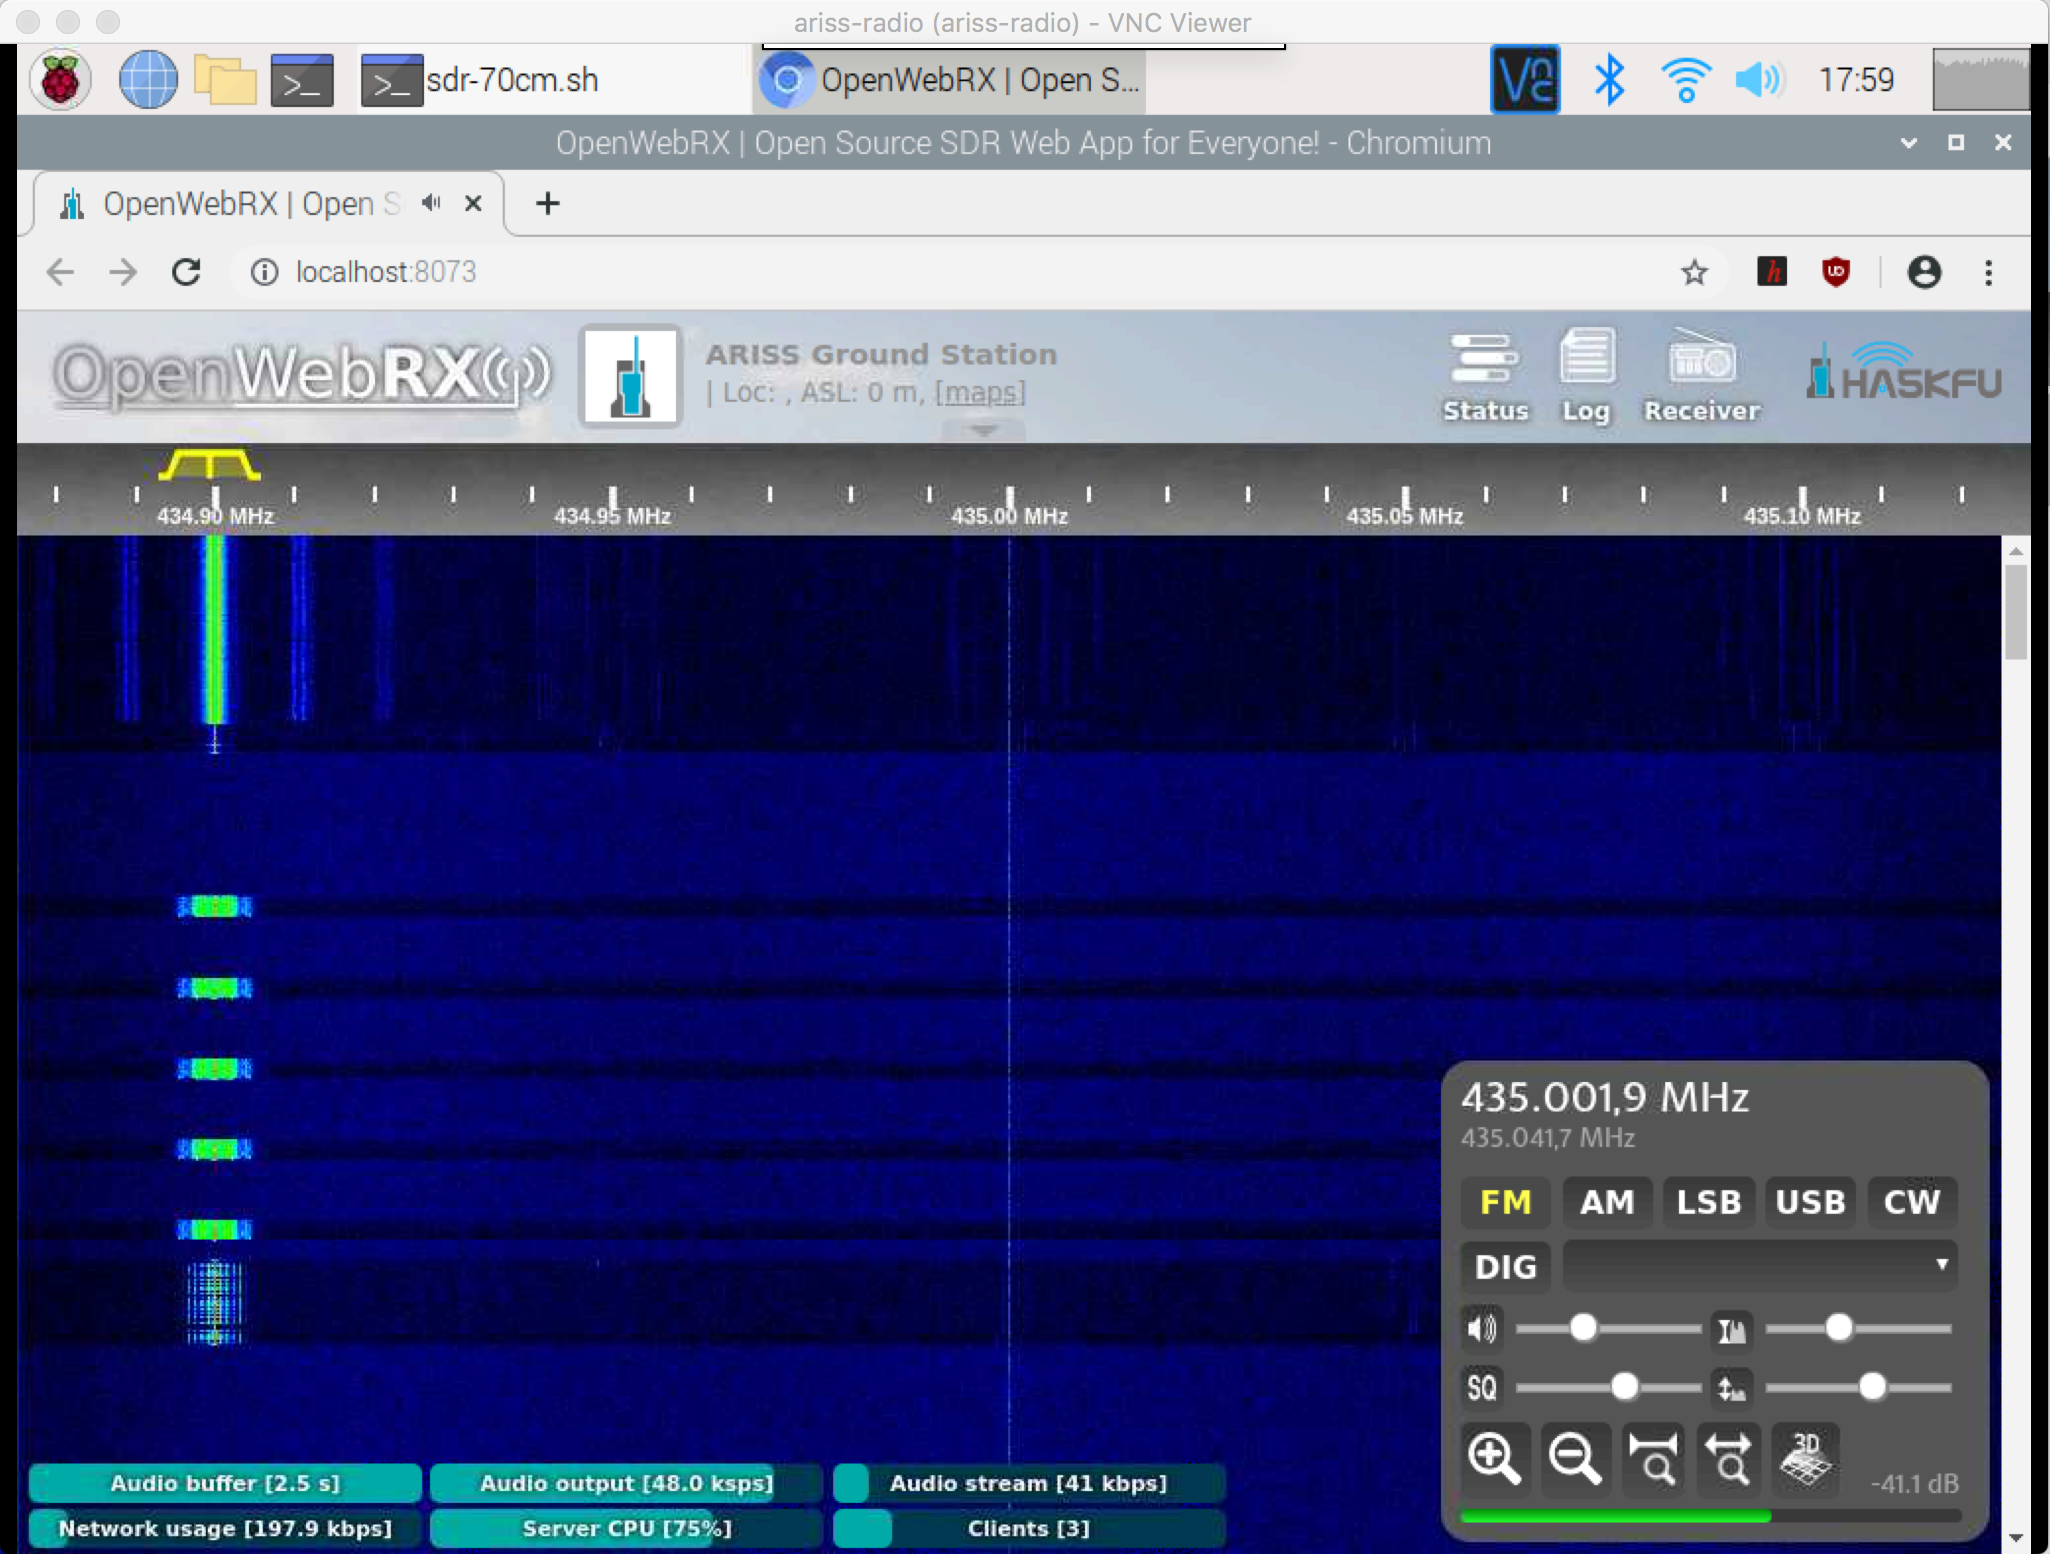Click the SQ auto squelch button

[x=1482, y=1387]
